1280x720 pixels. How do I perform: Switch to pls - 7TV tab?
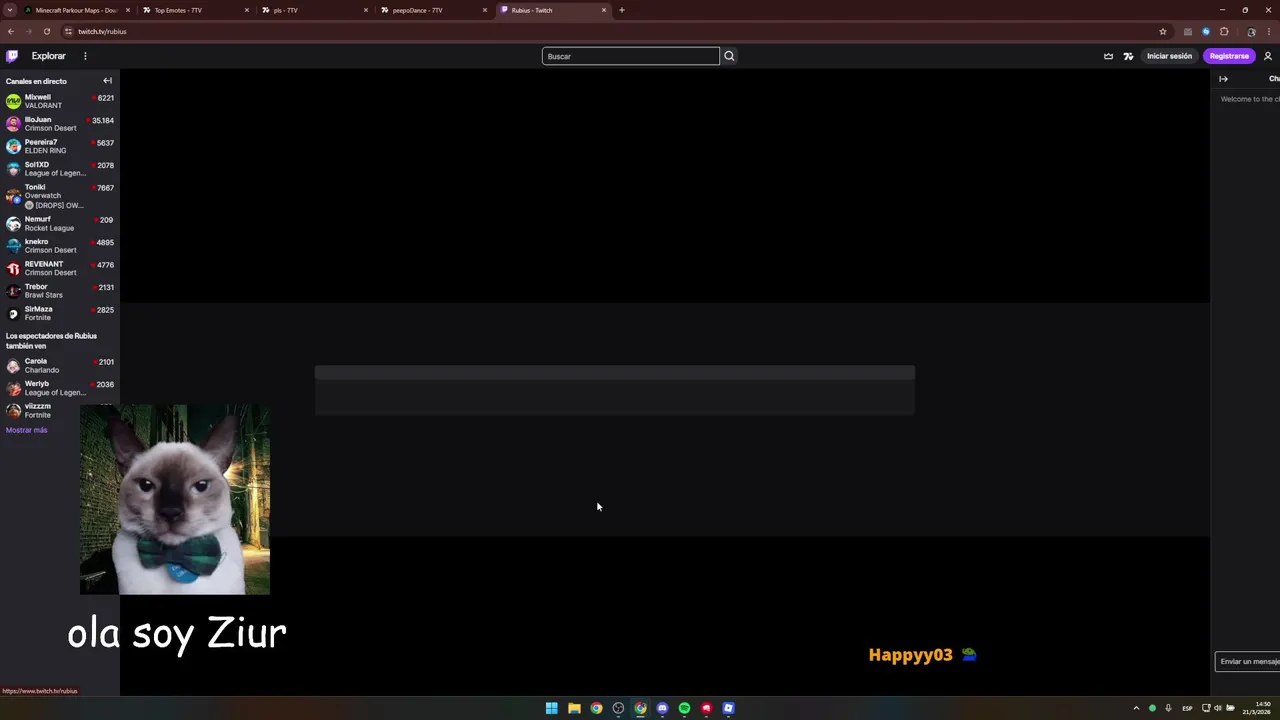click(314, 10)
